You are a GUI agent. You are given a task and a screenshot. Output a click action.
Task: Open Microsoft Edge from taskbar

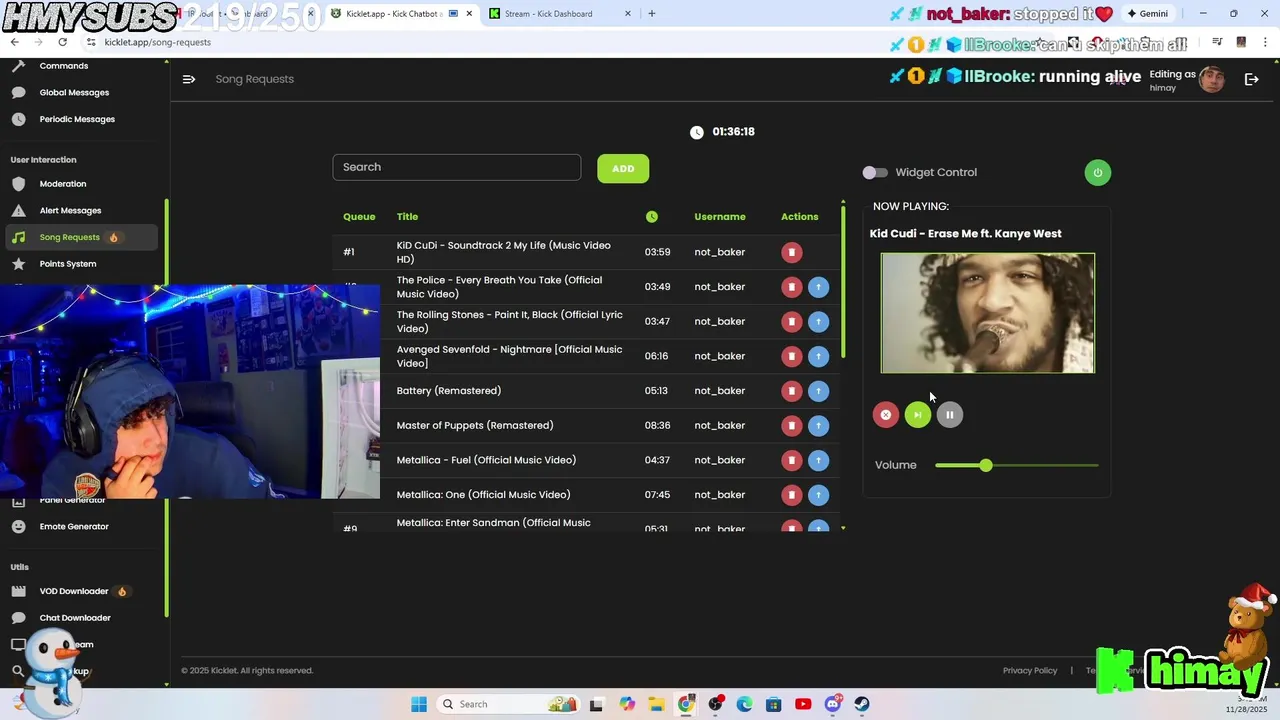click(744, 704)
